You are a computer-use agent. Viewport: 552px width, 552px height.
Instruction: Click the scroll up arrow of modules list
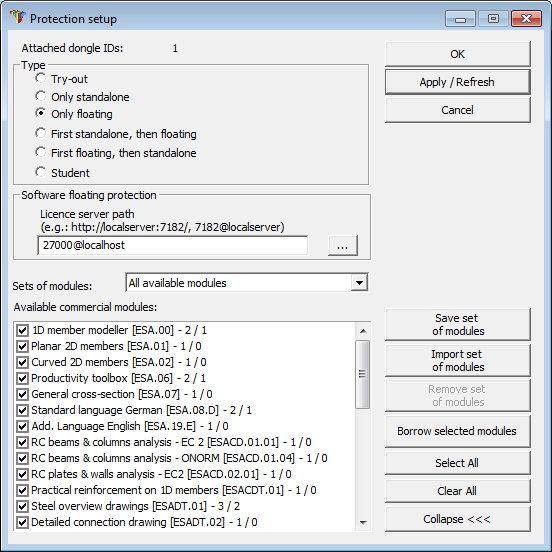coord(363,331)
